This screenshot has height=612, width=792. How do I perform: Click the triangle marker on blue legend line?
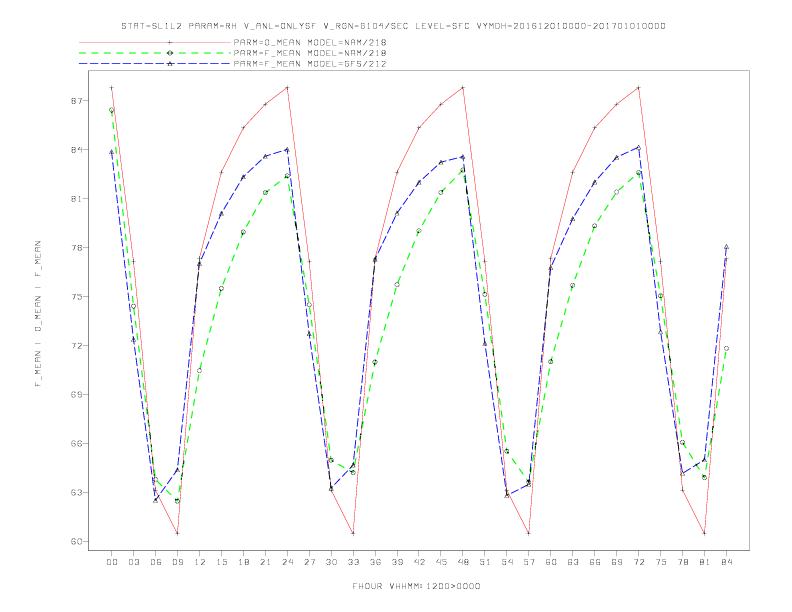(x=170, y=64)
